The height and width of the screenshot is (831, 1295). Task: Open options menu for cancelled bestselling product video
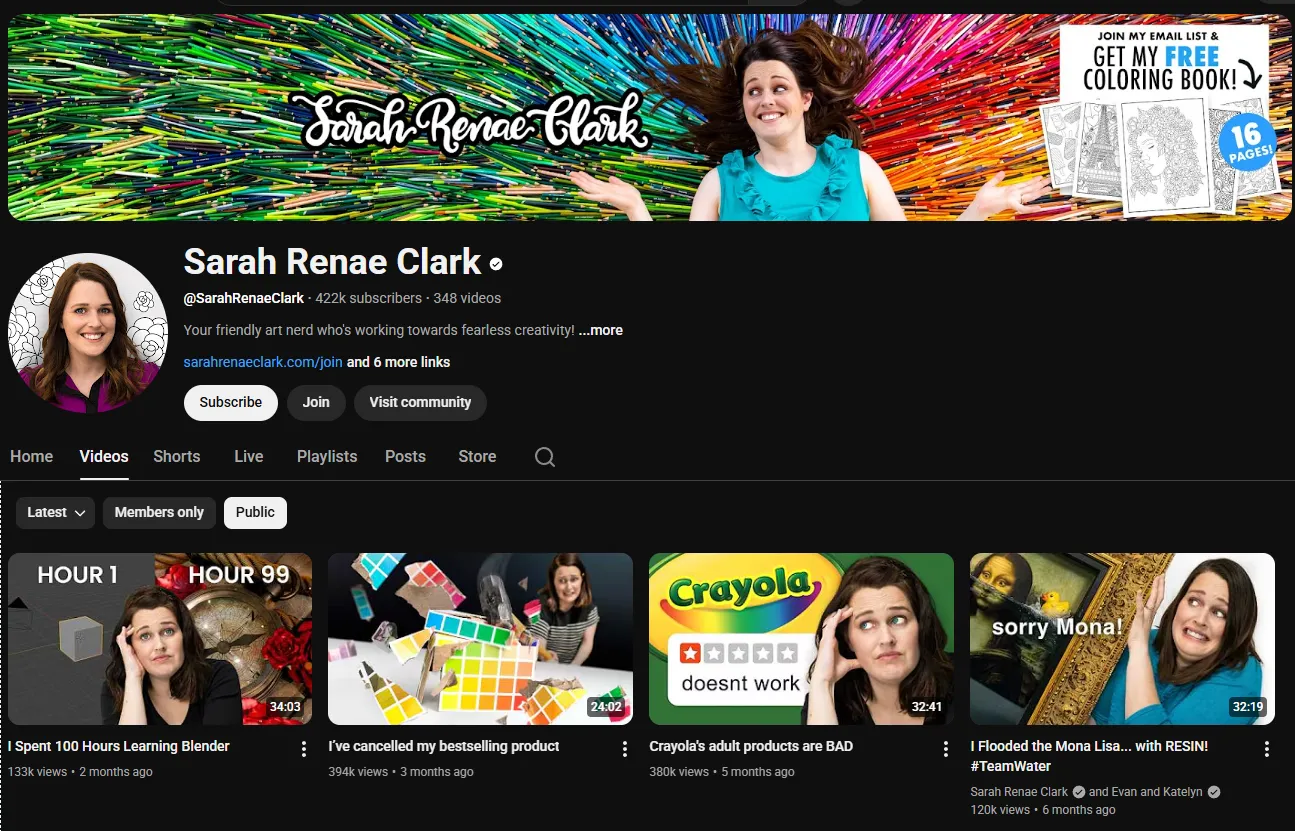[x=625, y=749]
